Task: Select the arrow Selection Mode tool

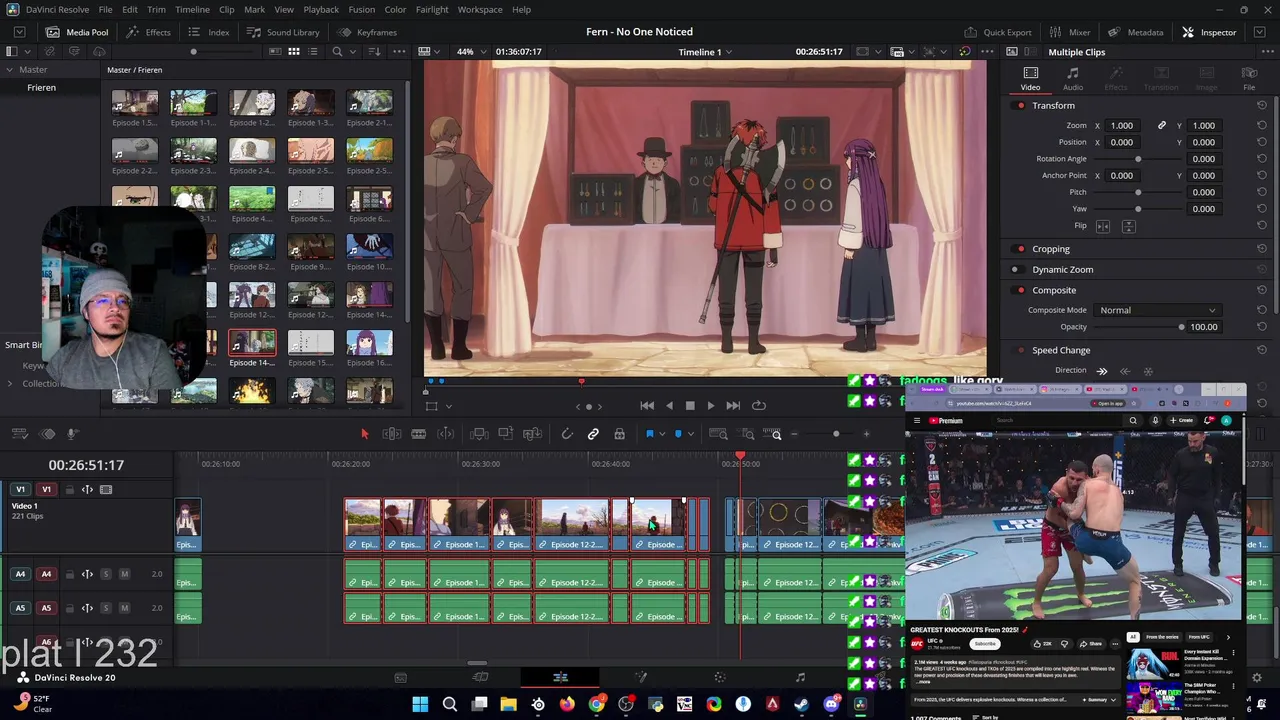Action: point(364,434)
